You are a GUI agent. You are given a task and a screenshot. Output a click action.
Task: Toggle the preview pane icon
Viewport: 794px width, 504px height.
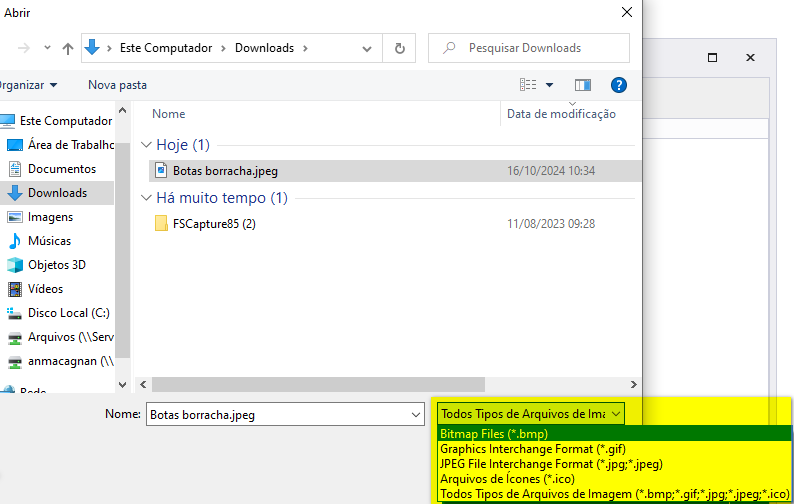[582, 85]
